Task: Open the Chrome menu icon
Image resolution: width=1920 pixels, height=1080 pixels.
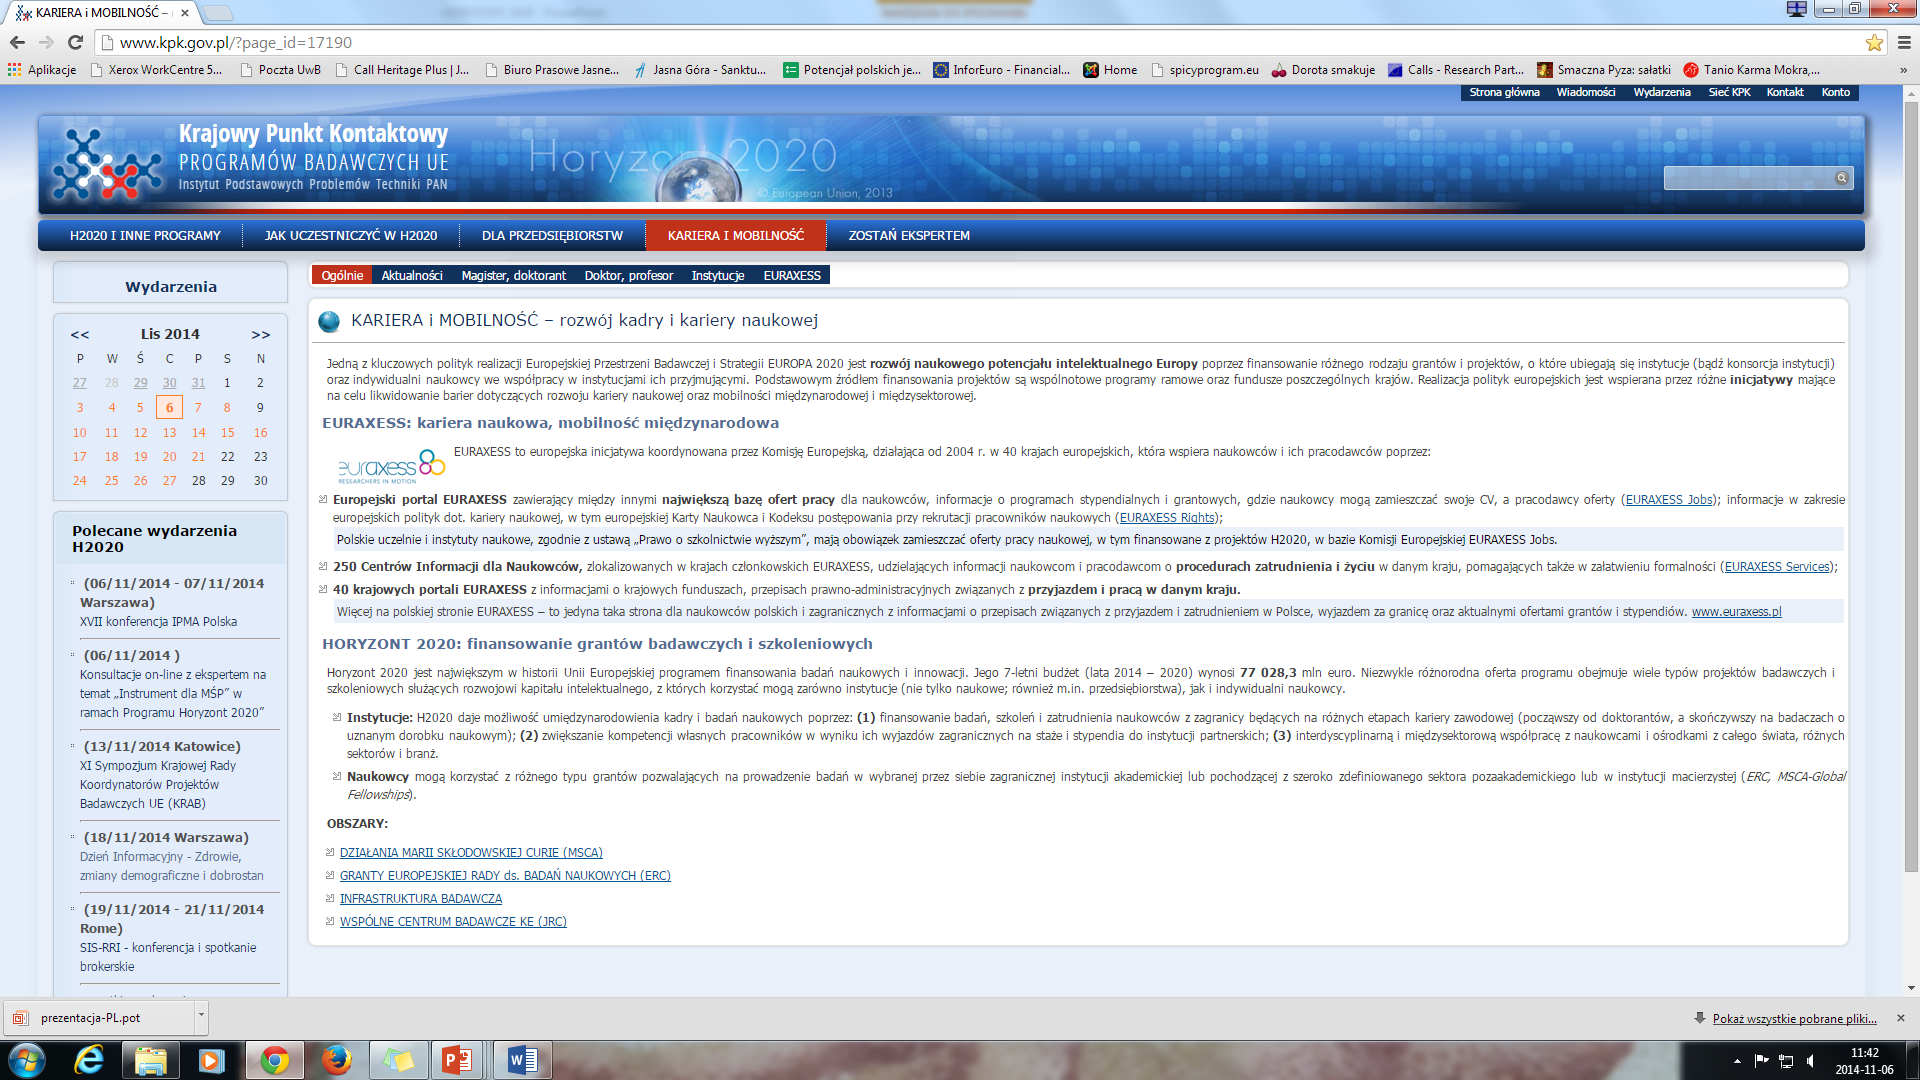Action: [x=1904, y=42]
